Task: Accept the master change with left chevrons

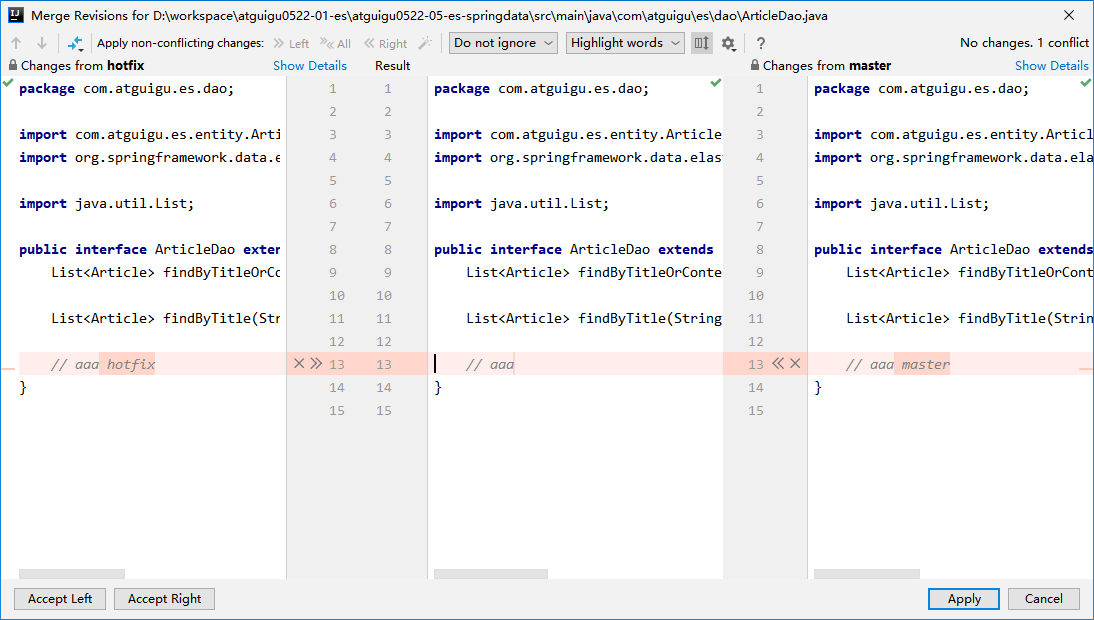Action: (x=778, y=364)
